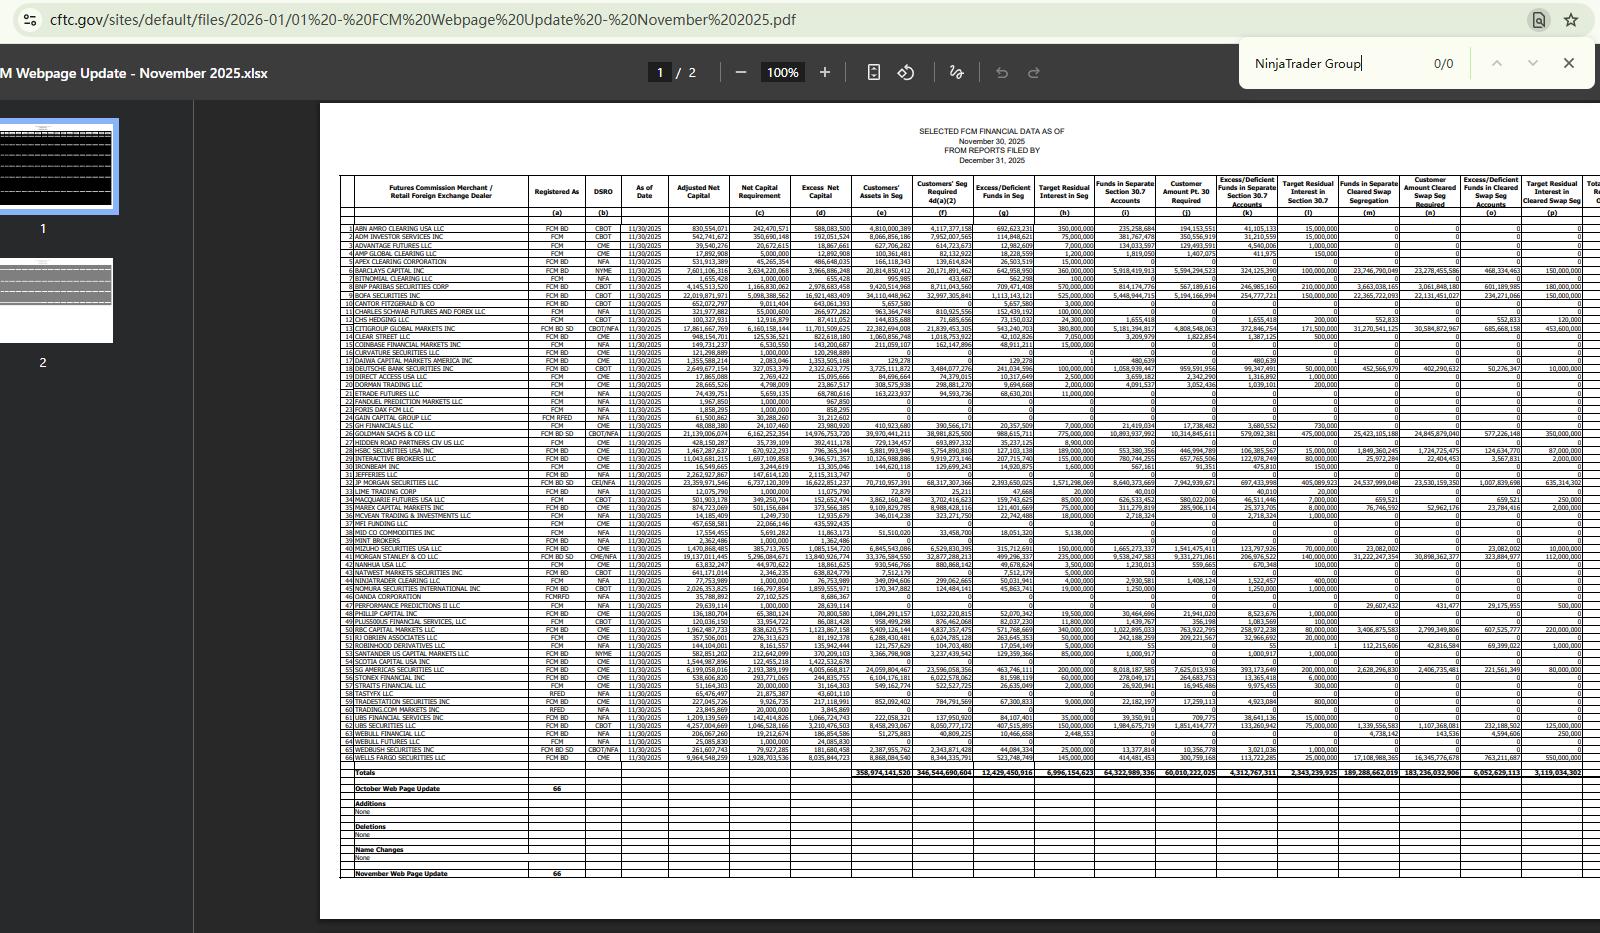Click the Futures Commission Merchant column header

coord(440,191)
